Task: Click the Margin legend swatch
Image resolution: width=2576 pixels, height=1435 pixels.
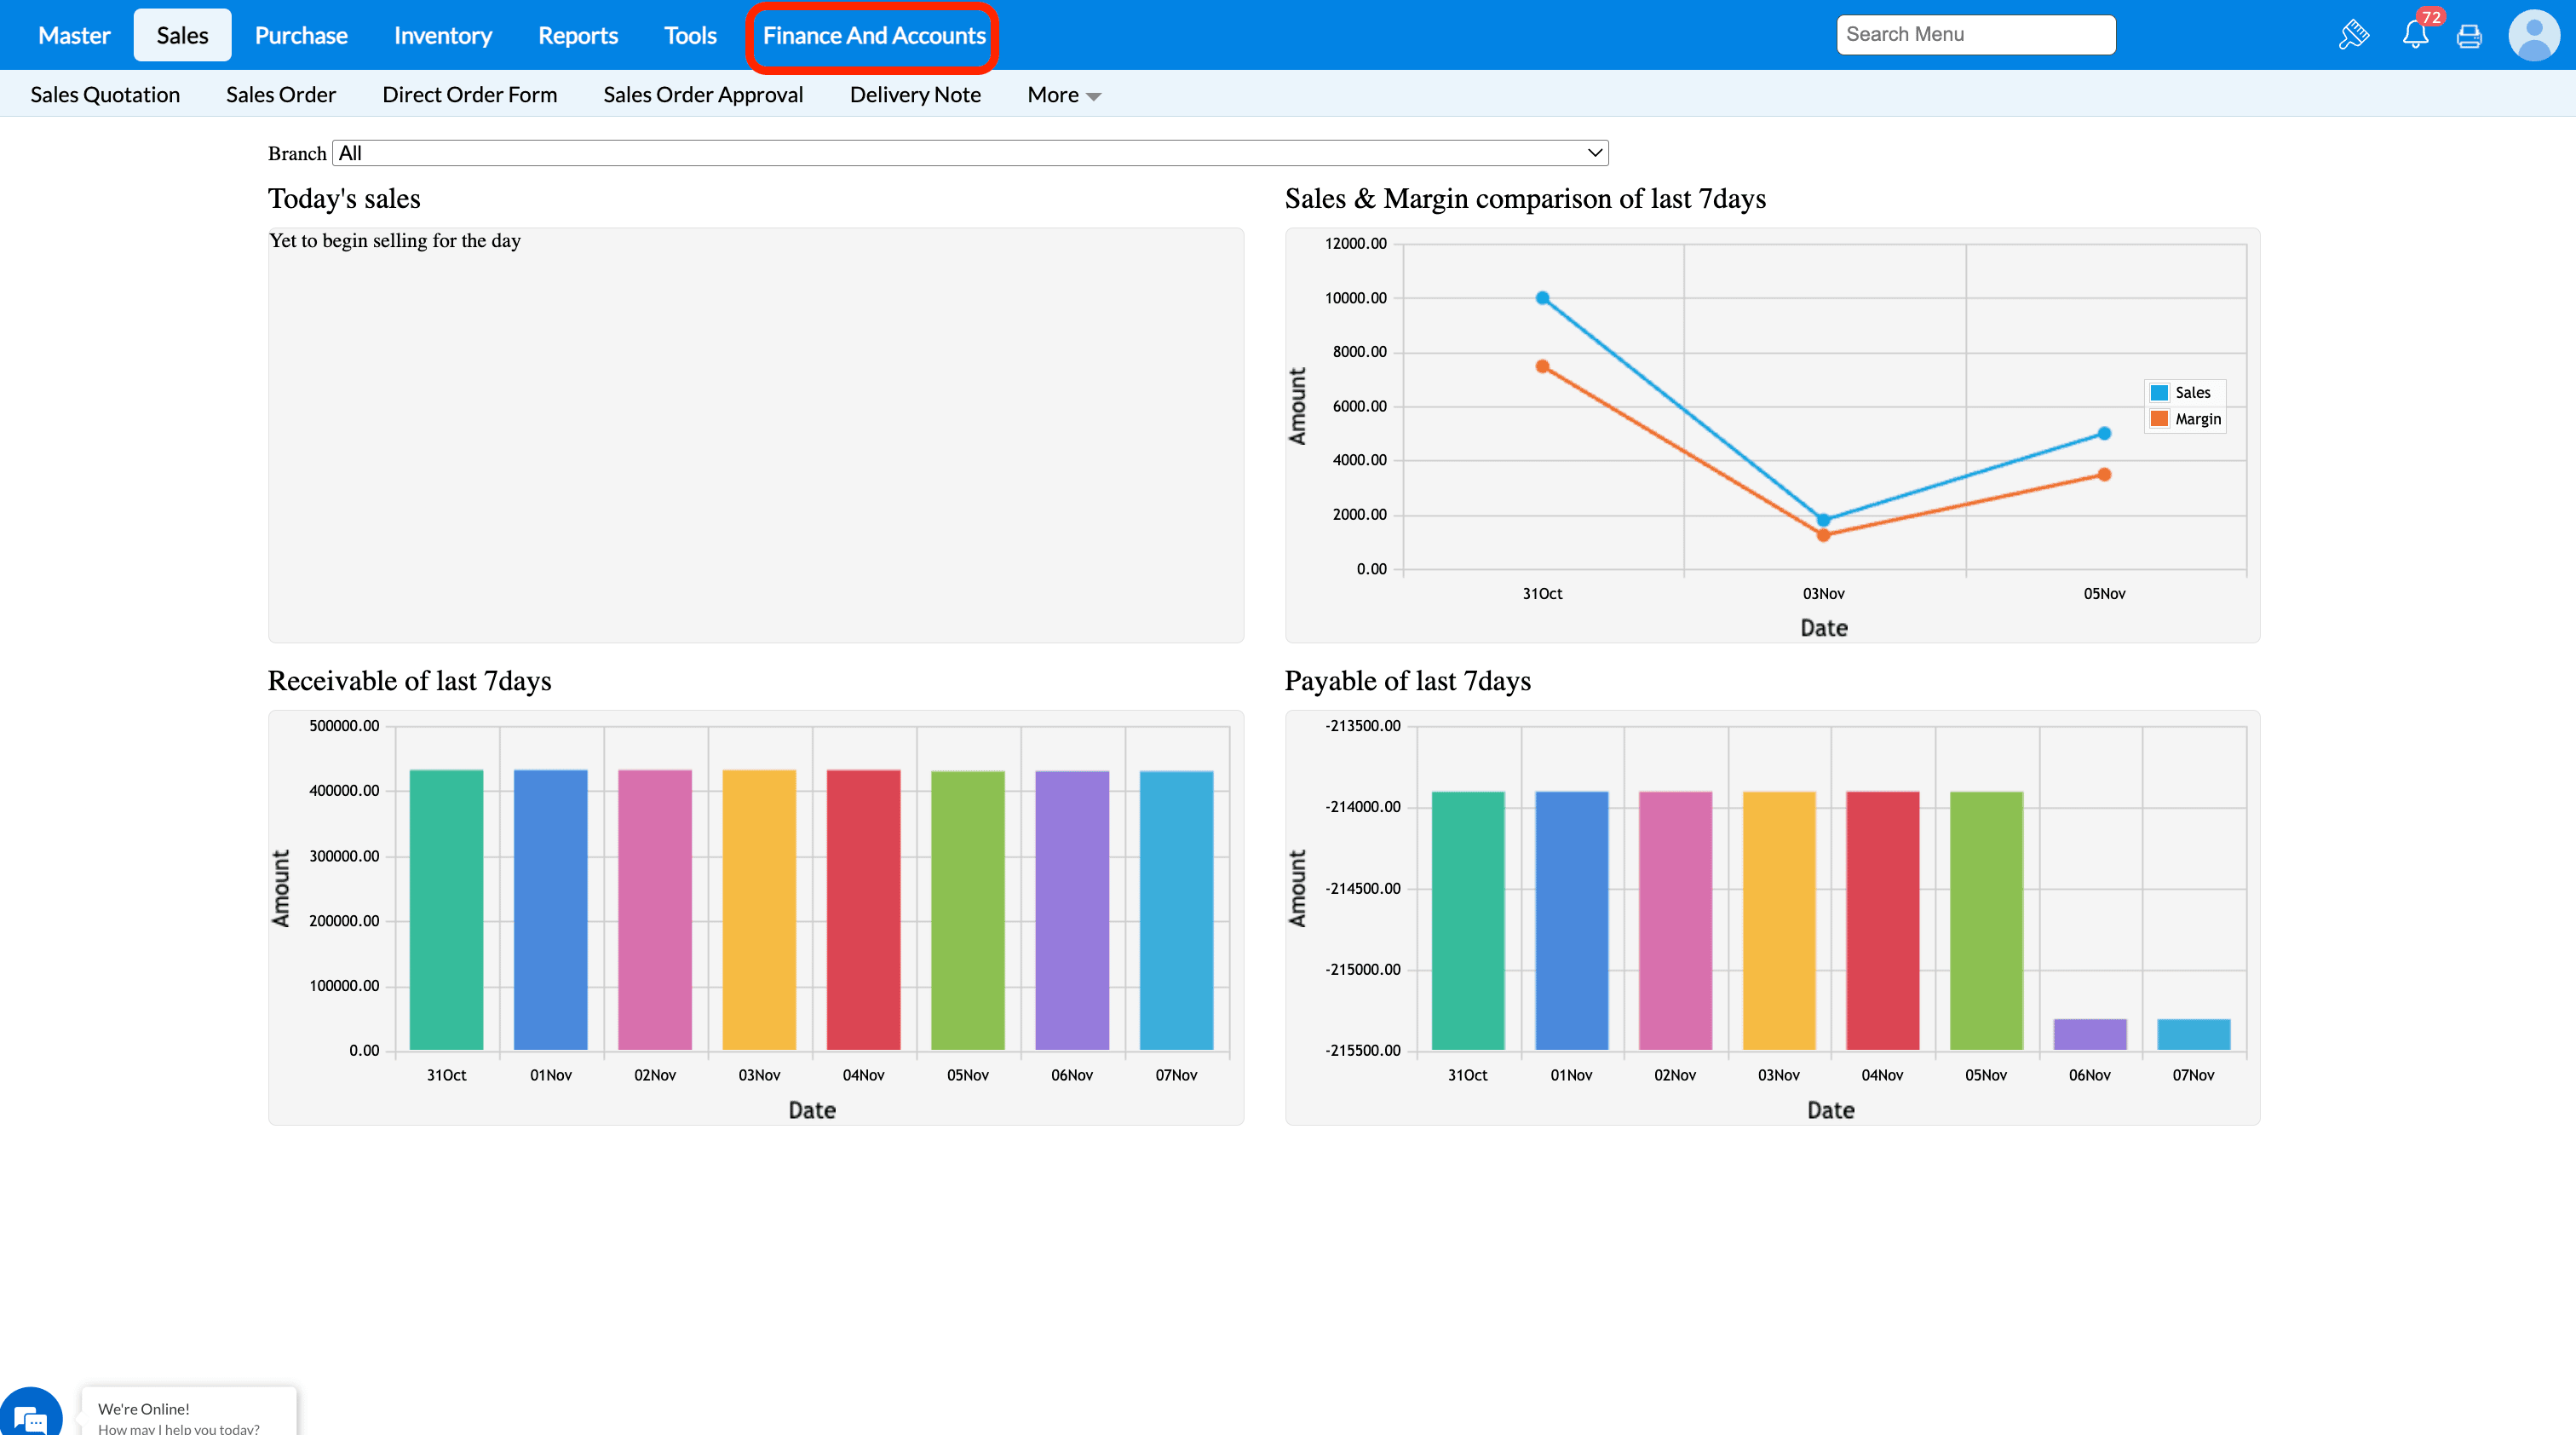Action: point(2160,419)
